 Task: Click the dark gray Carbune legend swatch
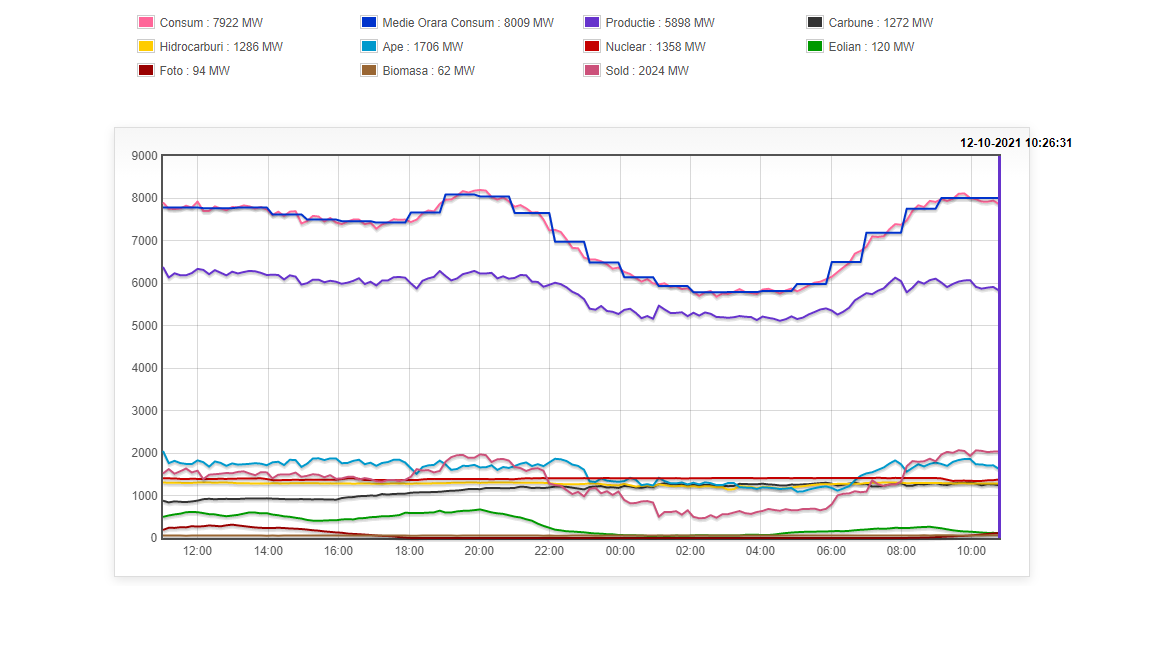pyautogui.click(x=814, y=23)
